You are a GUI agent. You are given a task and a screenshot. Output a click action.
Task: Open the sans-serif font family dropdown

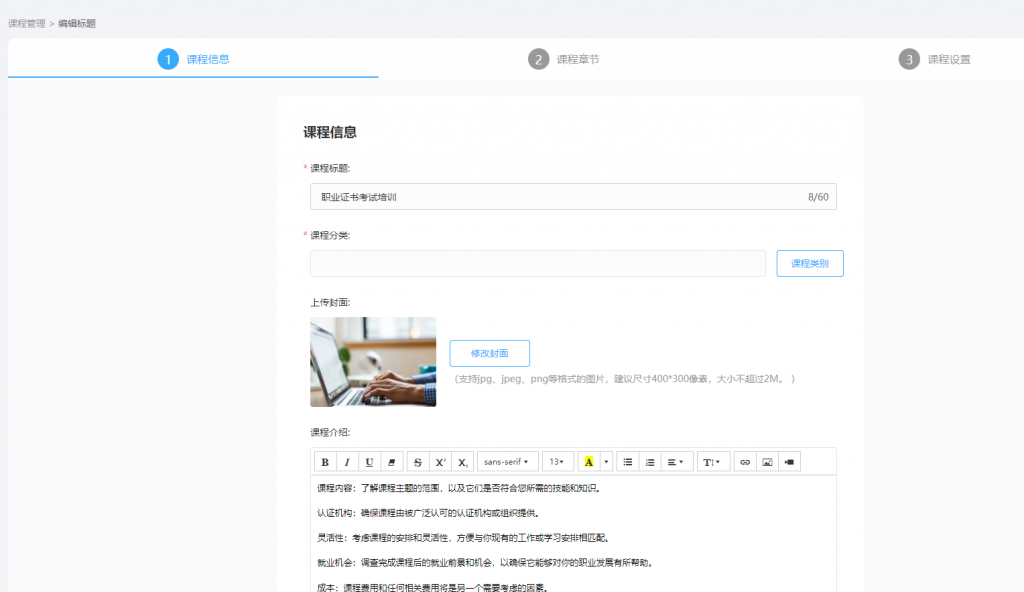coord(507,462)
